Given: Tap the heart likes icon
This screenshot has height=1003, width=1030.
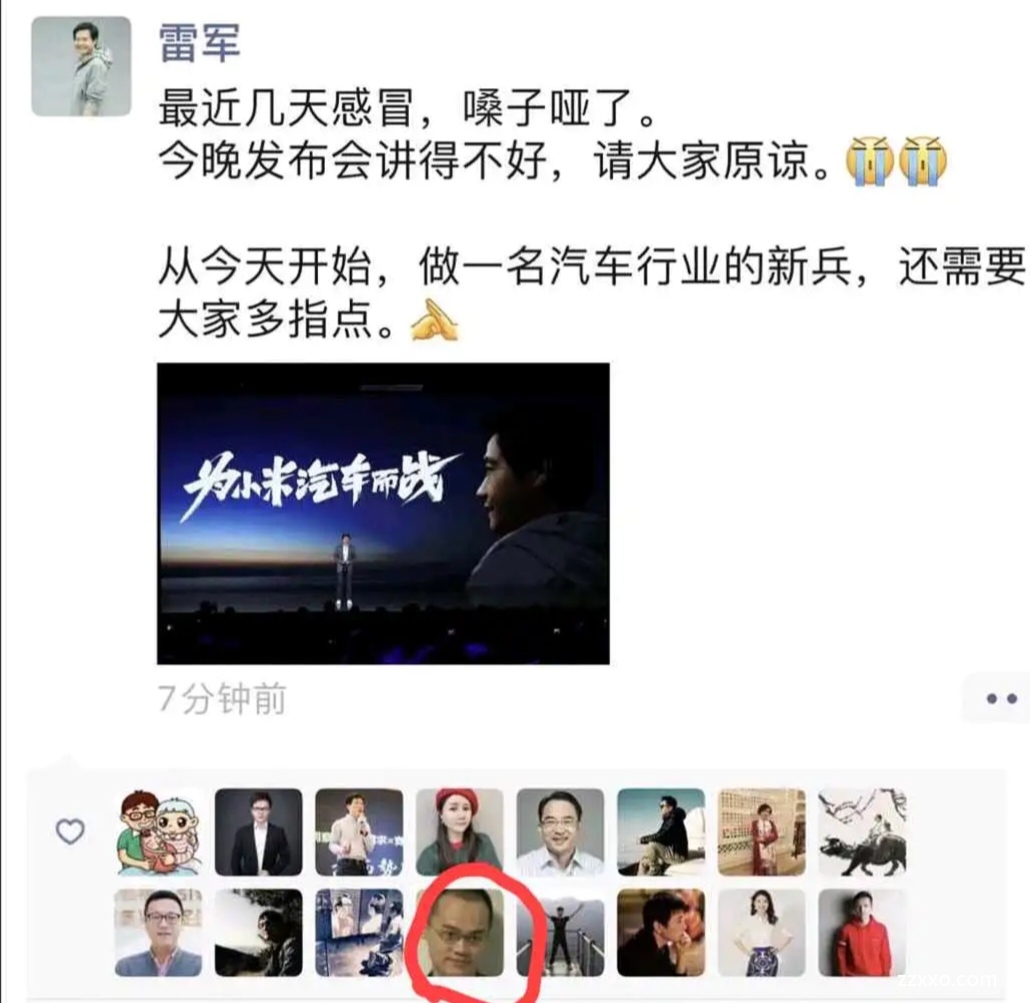Looking at the screenshot, I should click(70, 832).
